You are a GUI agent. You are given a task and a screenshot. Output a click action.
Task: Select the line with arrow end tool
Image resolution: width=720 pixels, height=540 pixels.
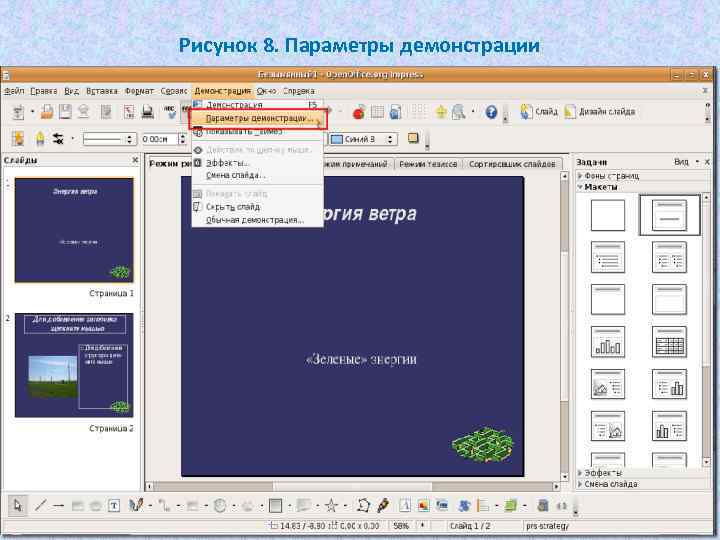click(58, 506)
